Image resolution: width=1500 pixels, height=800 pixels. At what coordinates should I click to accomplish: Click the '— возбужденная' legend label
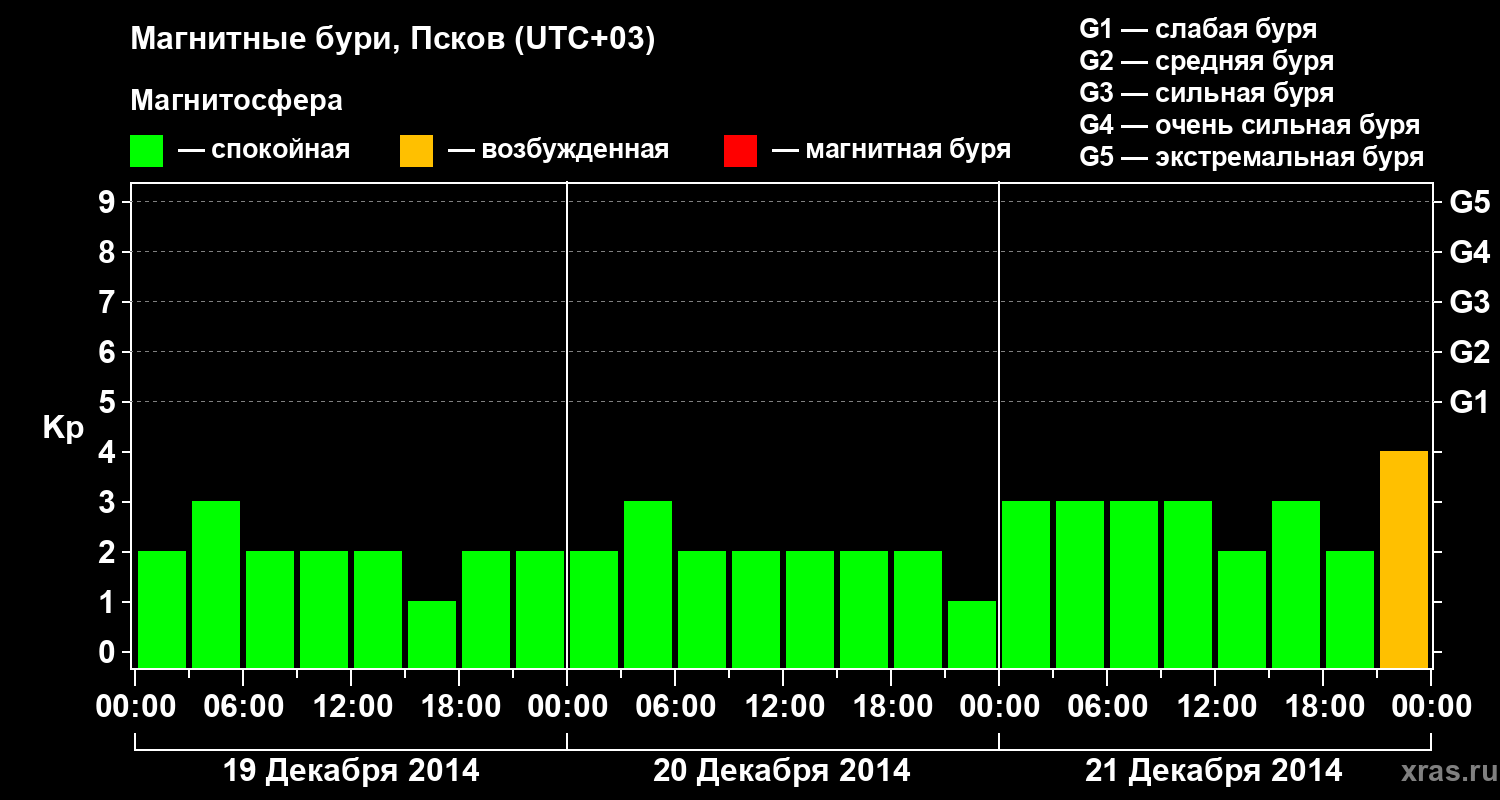558,150
